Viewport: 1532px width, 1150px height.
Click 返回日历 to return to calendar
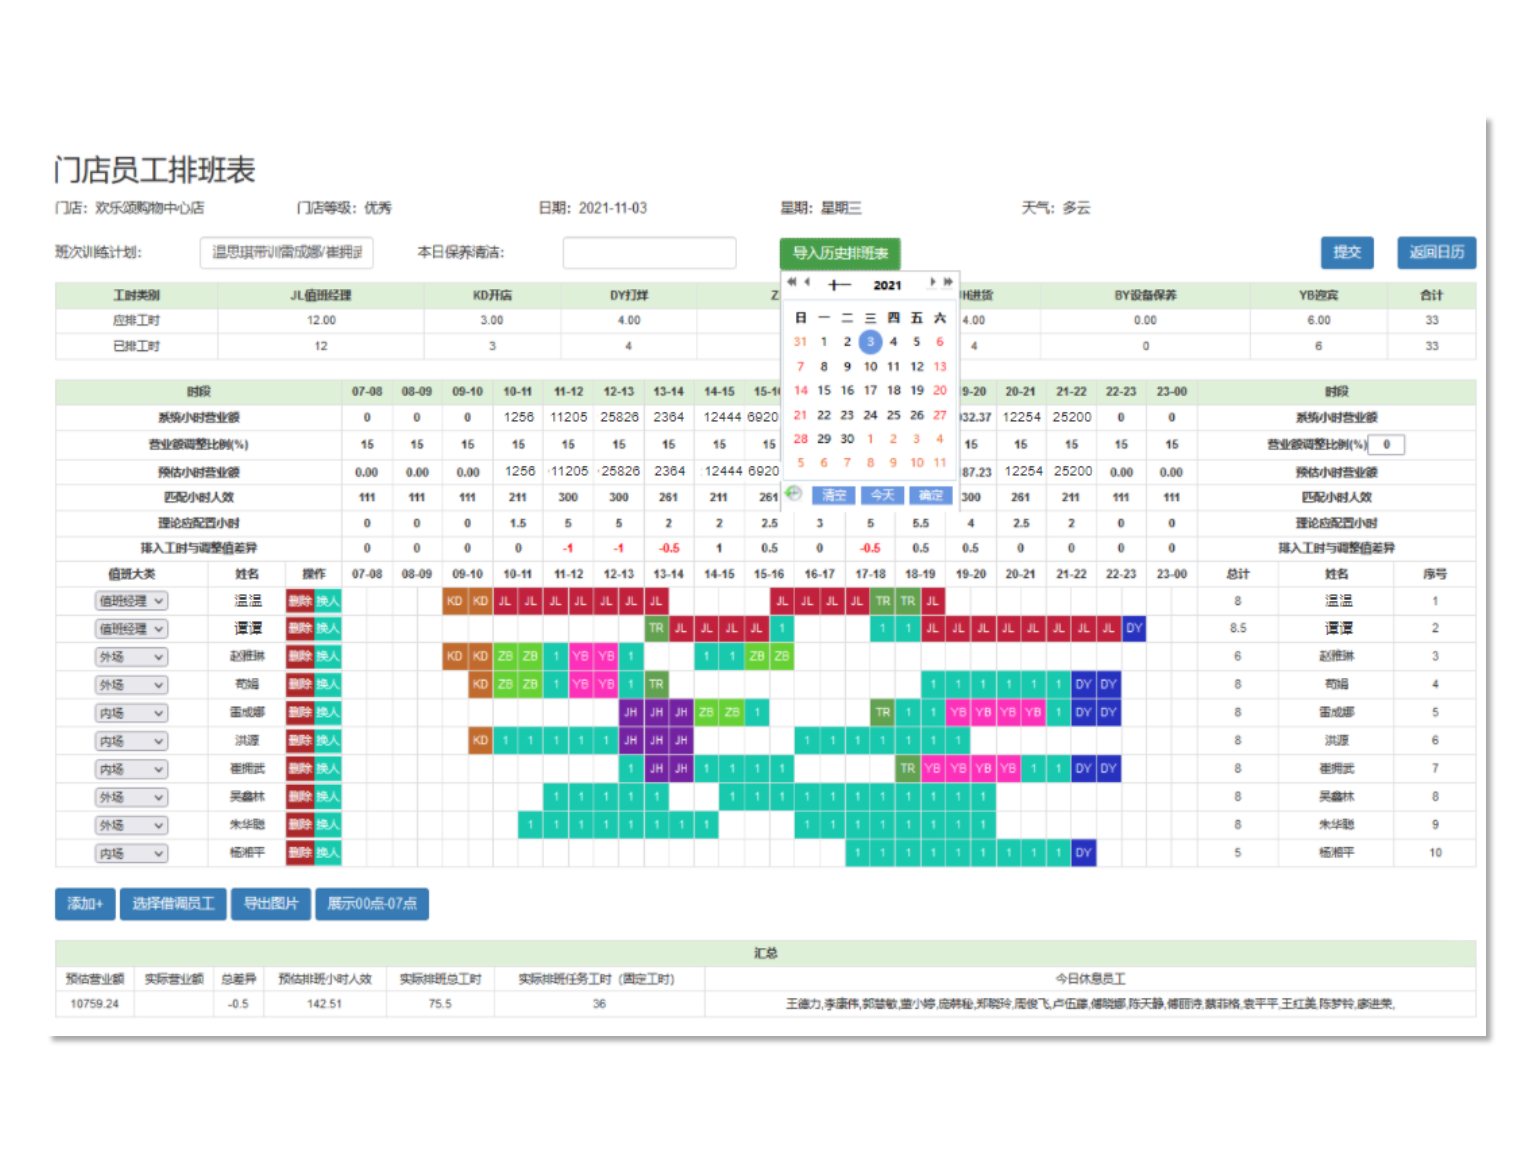pyautogui.click(x=1436, y=252)
